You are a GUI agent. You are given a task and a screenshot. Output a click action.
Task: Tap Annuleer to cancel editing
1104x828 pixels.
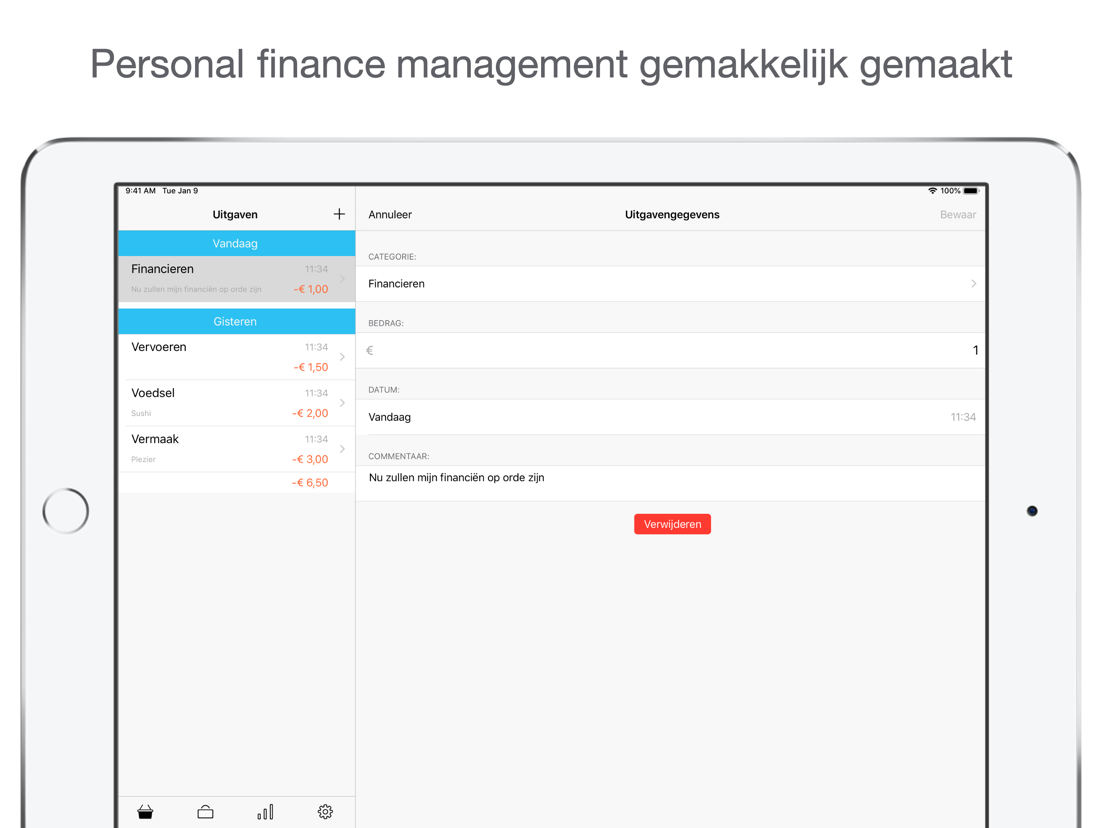[x=390, y=215]
